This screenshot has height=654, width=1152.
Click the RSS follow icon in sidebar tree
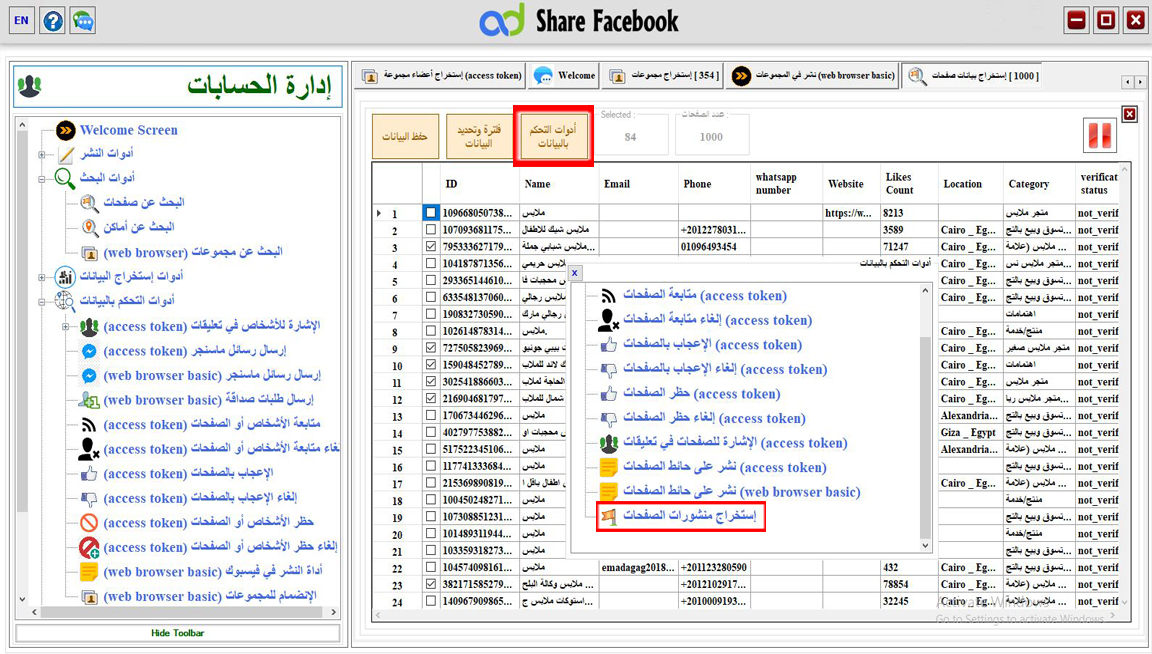[x=89, y=425]
